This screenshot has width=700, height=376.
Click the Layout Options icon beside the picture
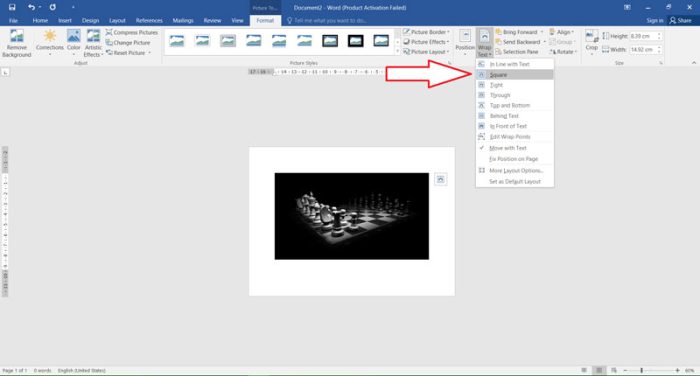coord(441,180)
